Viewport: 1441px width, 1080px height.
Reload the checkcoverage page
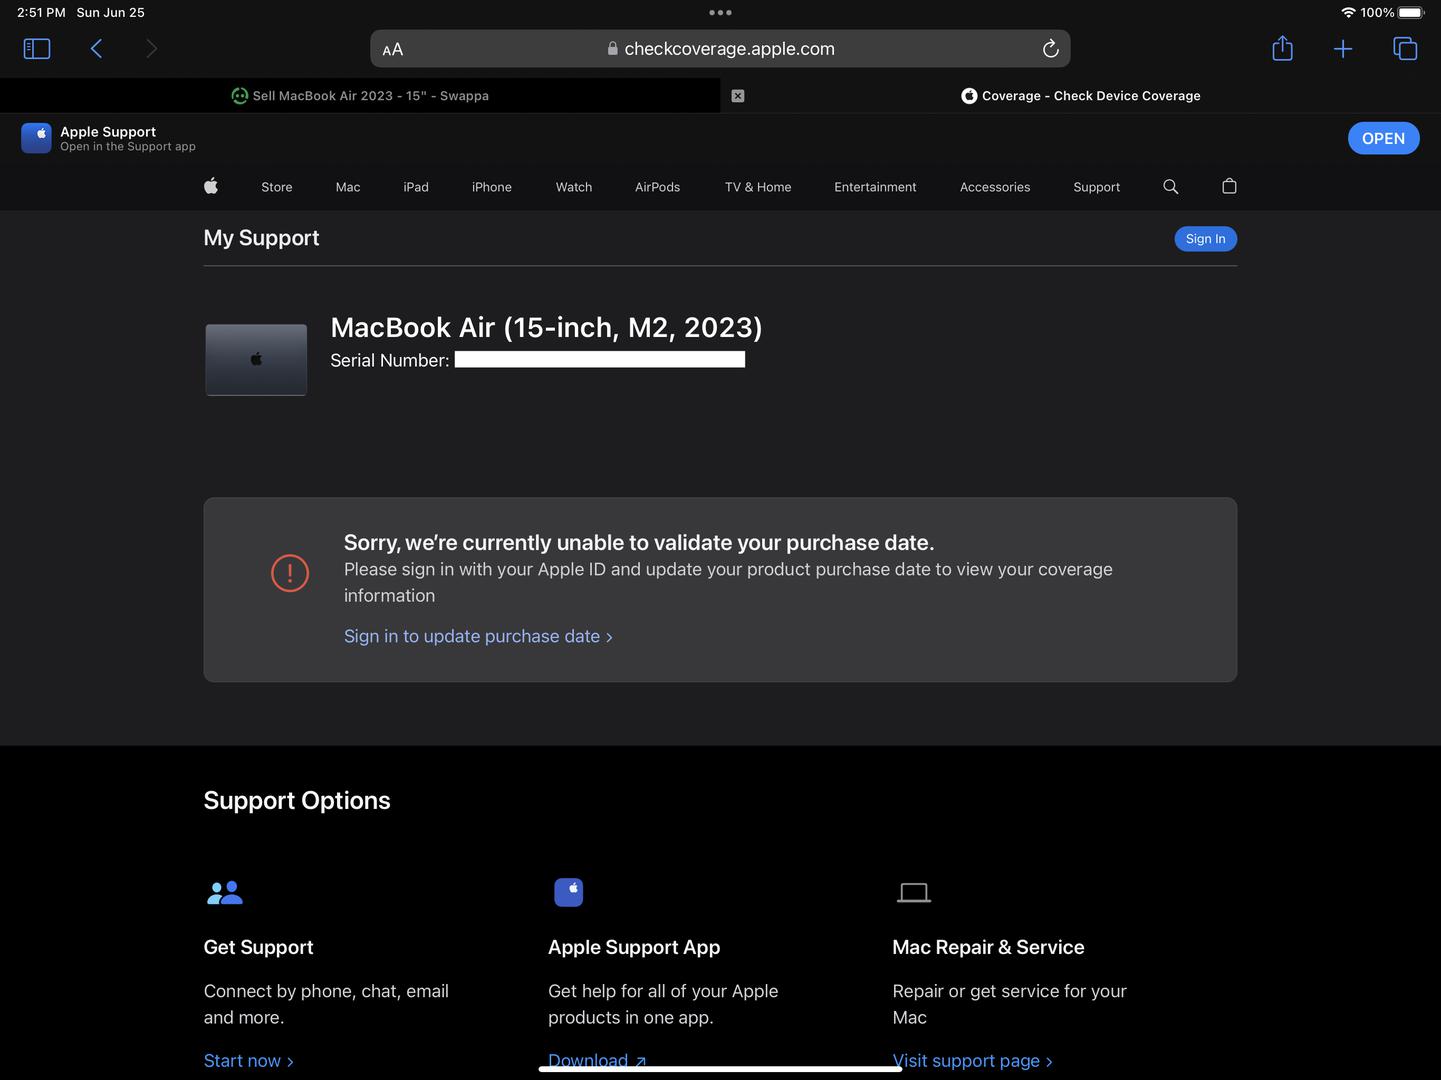click(x=1050, y=48)
